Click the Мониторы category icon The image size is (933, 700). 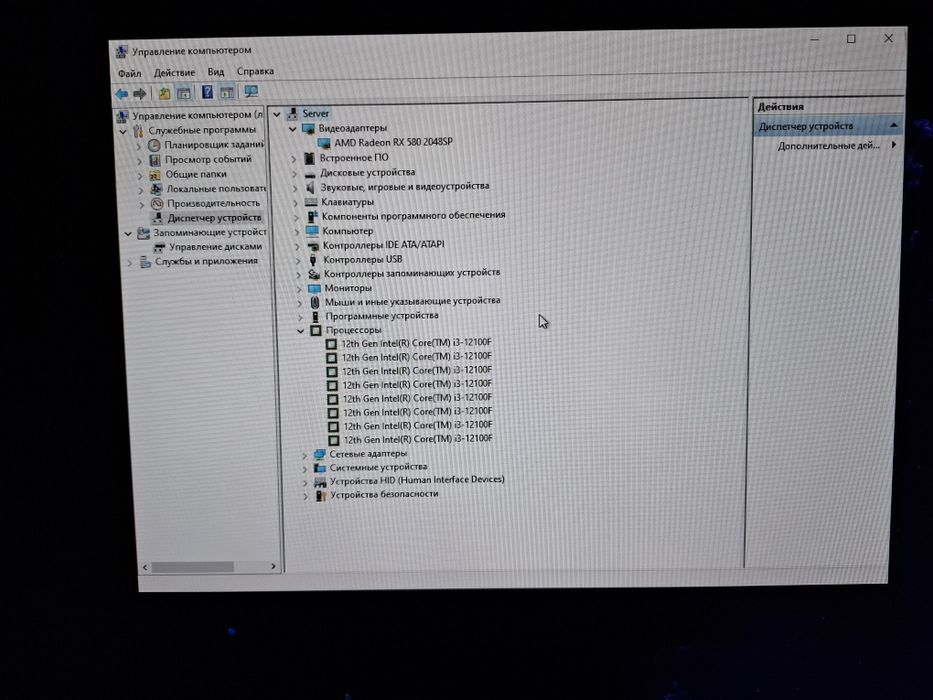[314, 289]
